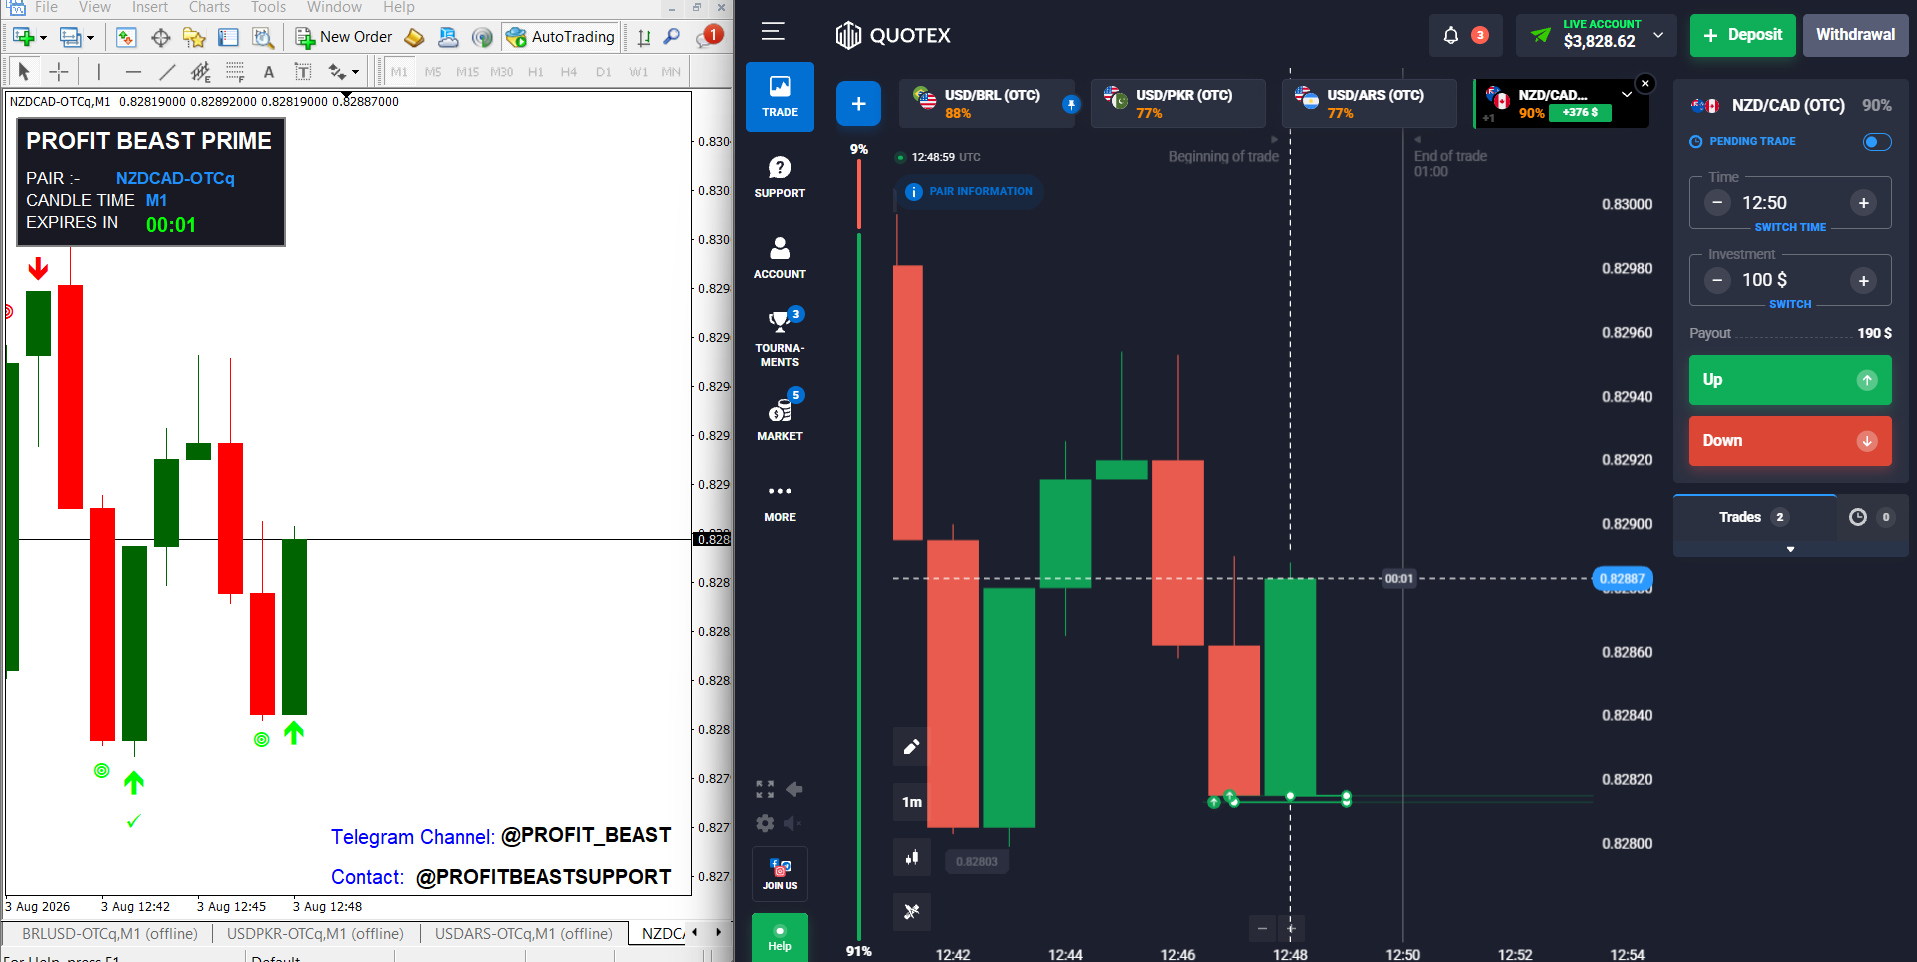Open the More sidebar menu
1917x962 pixels.
tap(780, 502)
